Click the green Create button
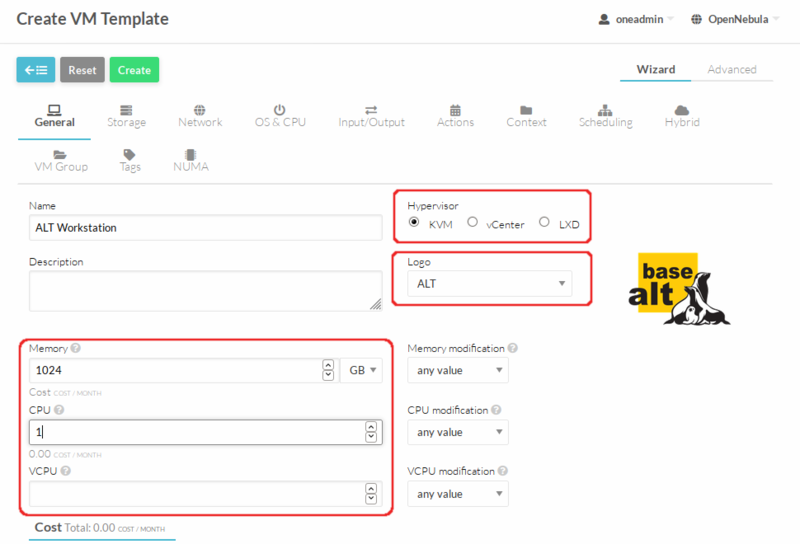Viewport: 800px width, 544px height. pos(134,70)
